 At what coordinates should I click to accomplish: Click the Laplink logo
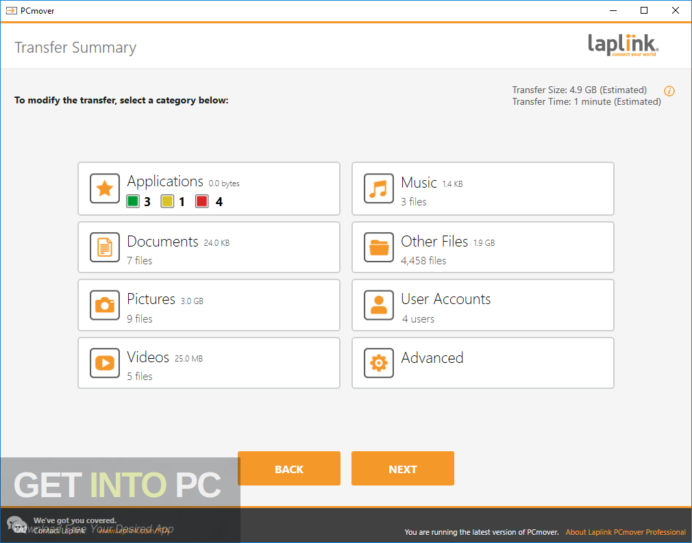point(623,45)
